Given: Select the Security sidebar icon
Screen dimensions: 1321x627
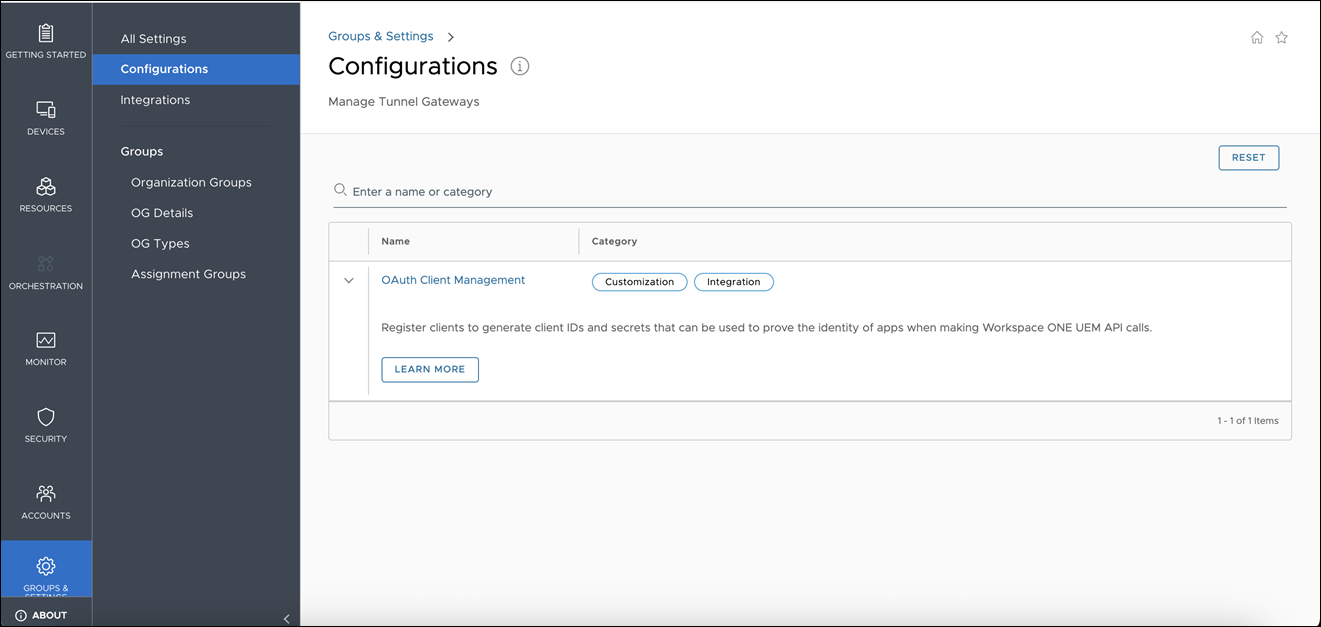Looking at the screenshot, I should (x=45, y=422).
